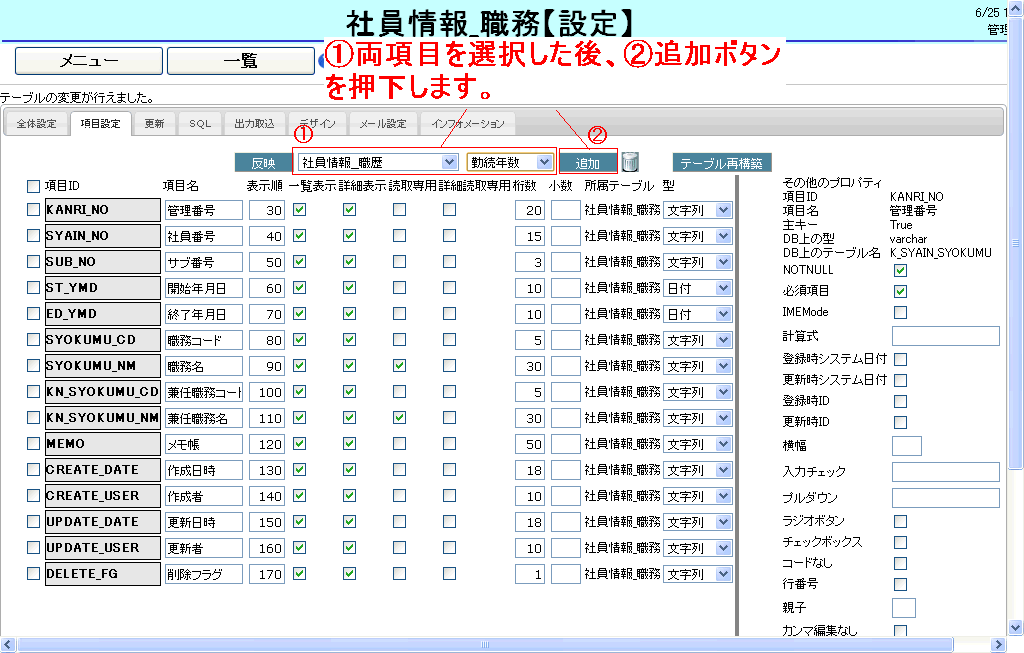Viewport: 1024px width, 653px height.
Task: Click the 計算式 input field
Action: coord(945,336)
